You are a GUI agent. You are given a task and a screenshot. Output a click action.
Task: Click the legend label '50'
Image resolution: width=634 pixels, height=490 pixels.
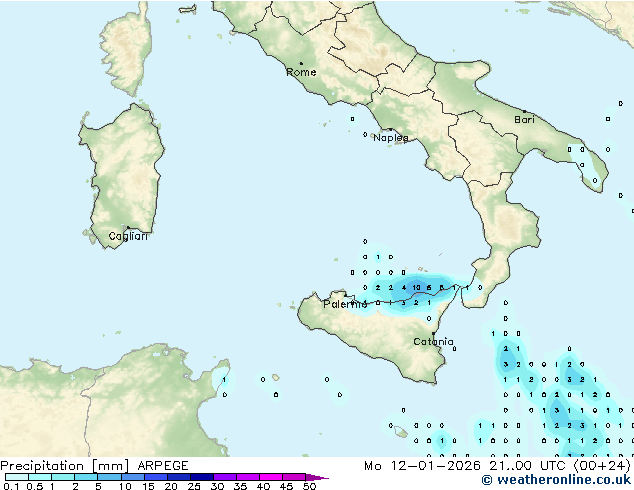pyautogui.click(x=310, y=486)
